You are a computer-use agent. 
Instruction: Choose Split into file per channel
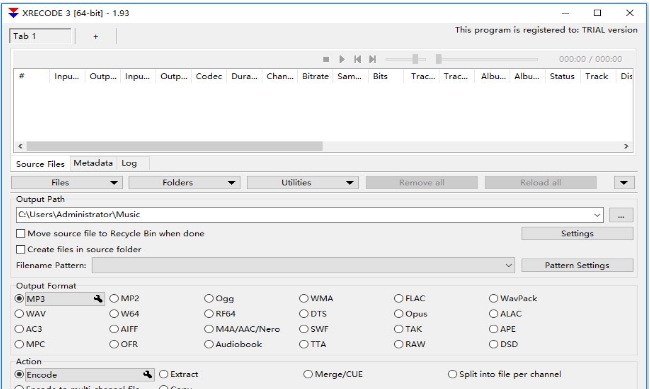point(504,374)
